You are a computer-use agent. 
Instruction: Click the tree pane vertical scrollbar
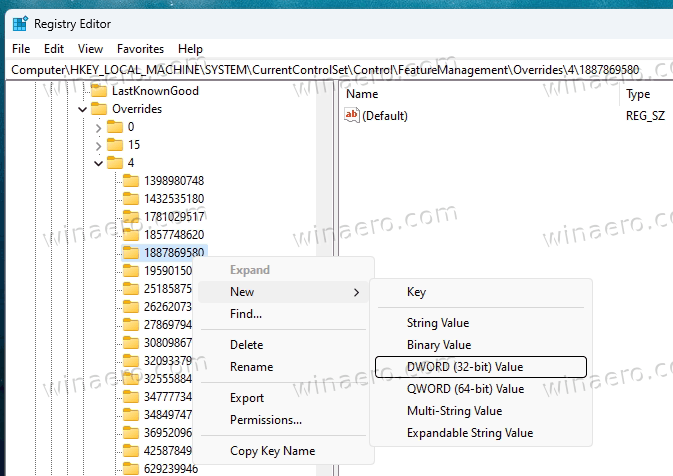tap(324, 167)
